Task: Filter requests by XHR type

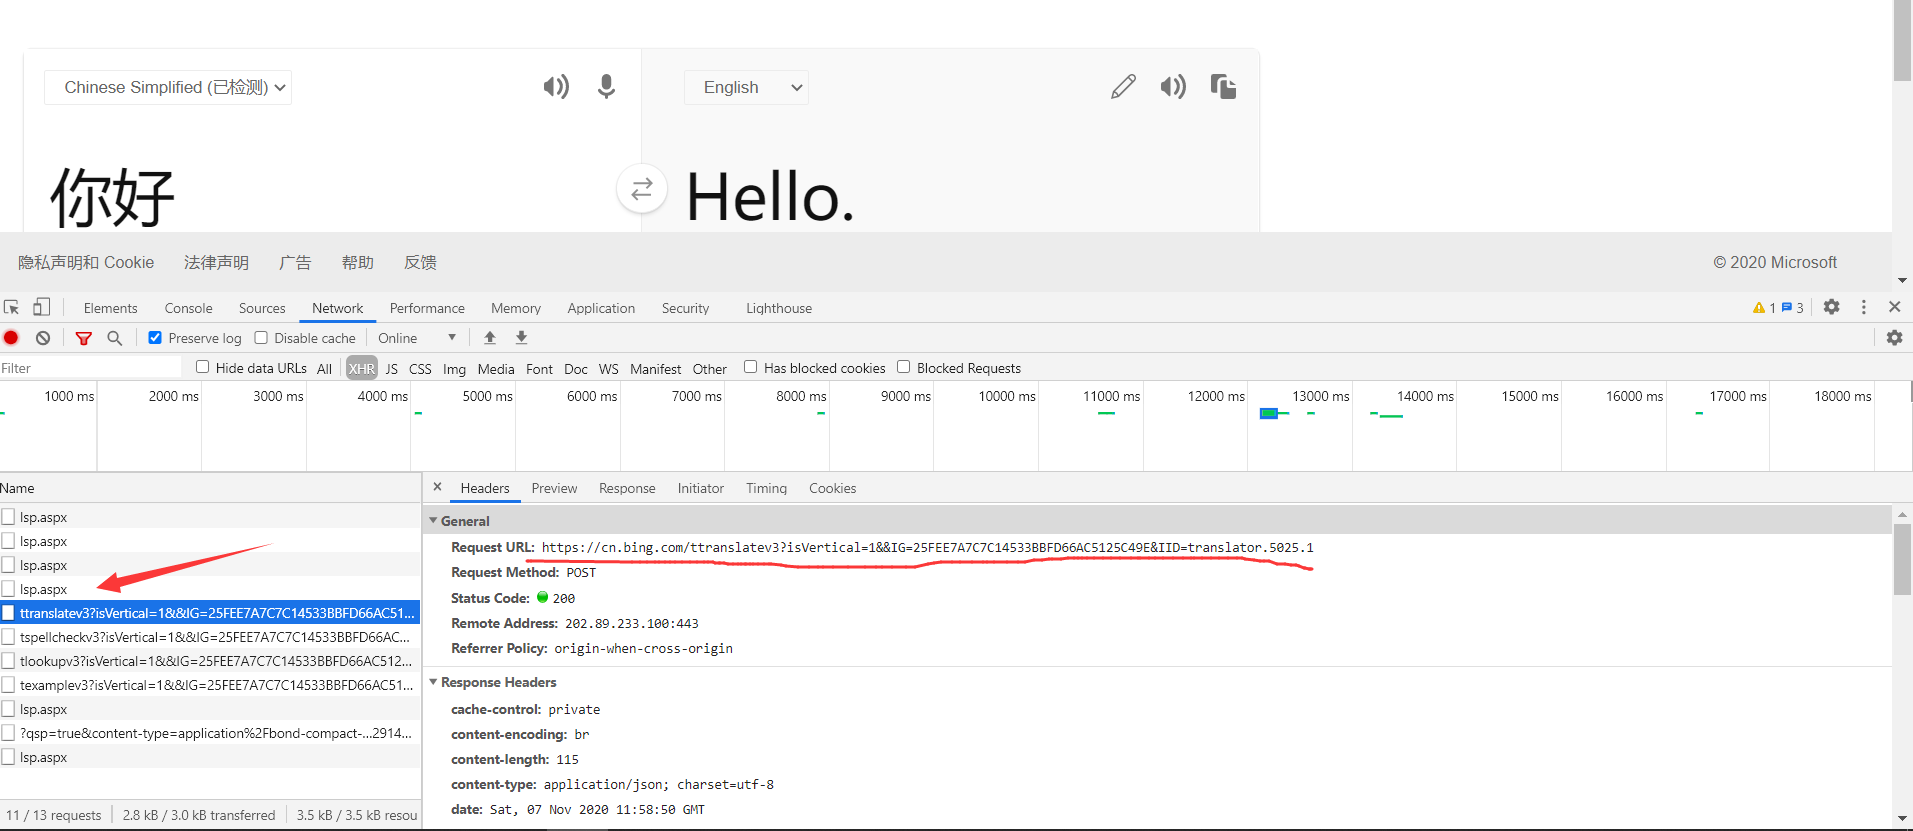Action: [x=362, y=368]
